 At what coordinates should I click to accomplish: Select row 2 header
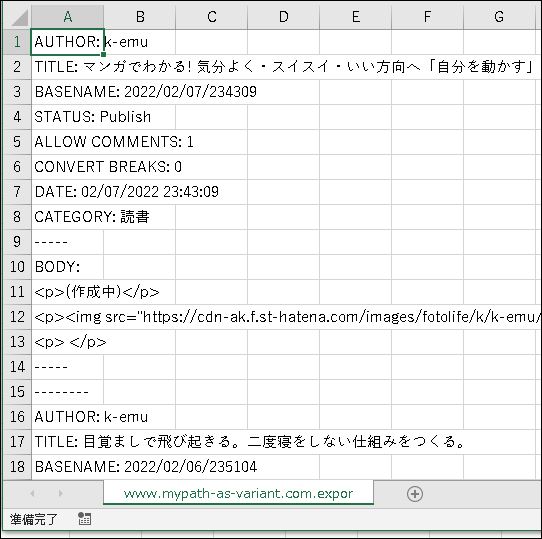(x=17, y=67)
